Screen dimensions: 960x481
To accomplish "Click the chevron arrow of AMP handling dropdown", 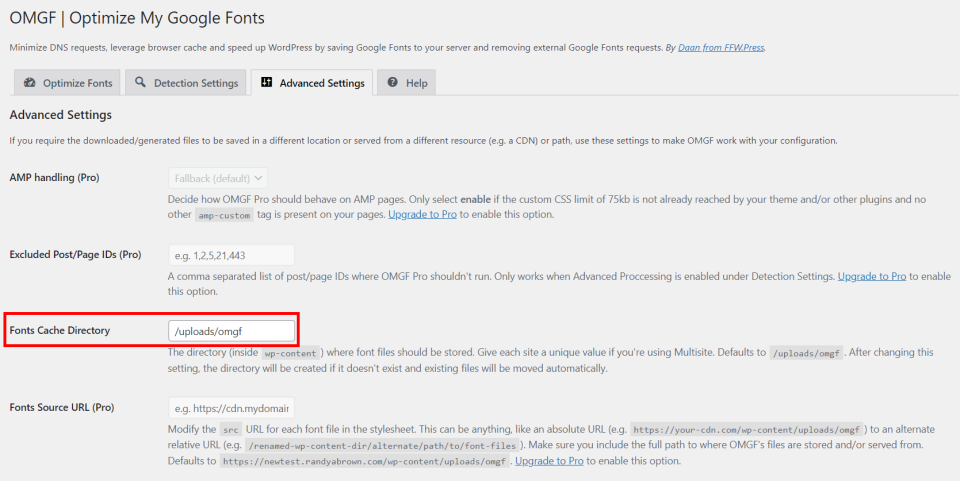I will pyautogui.click(x=258, y=177).
